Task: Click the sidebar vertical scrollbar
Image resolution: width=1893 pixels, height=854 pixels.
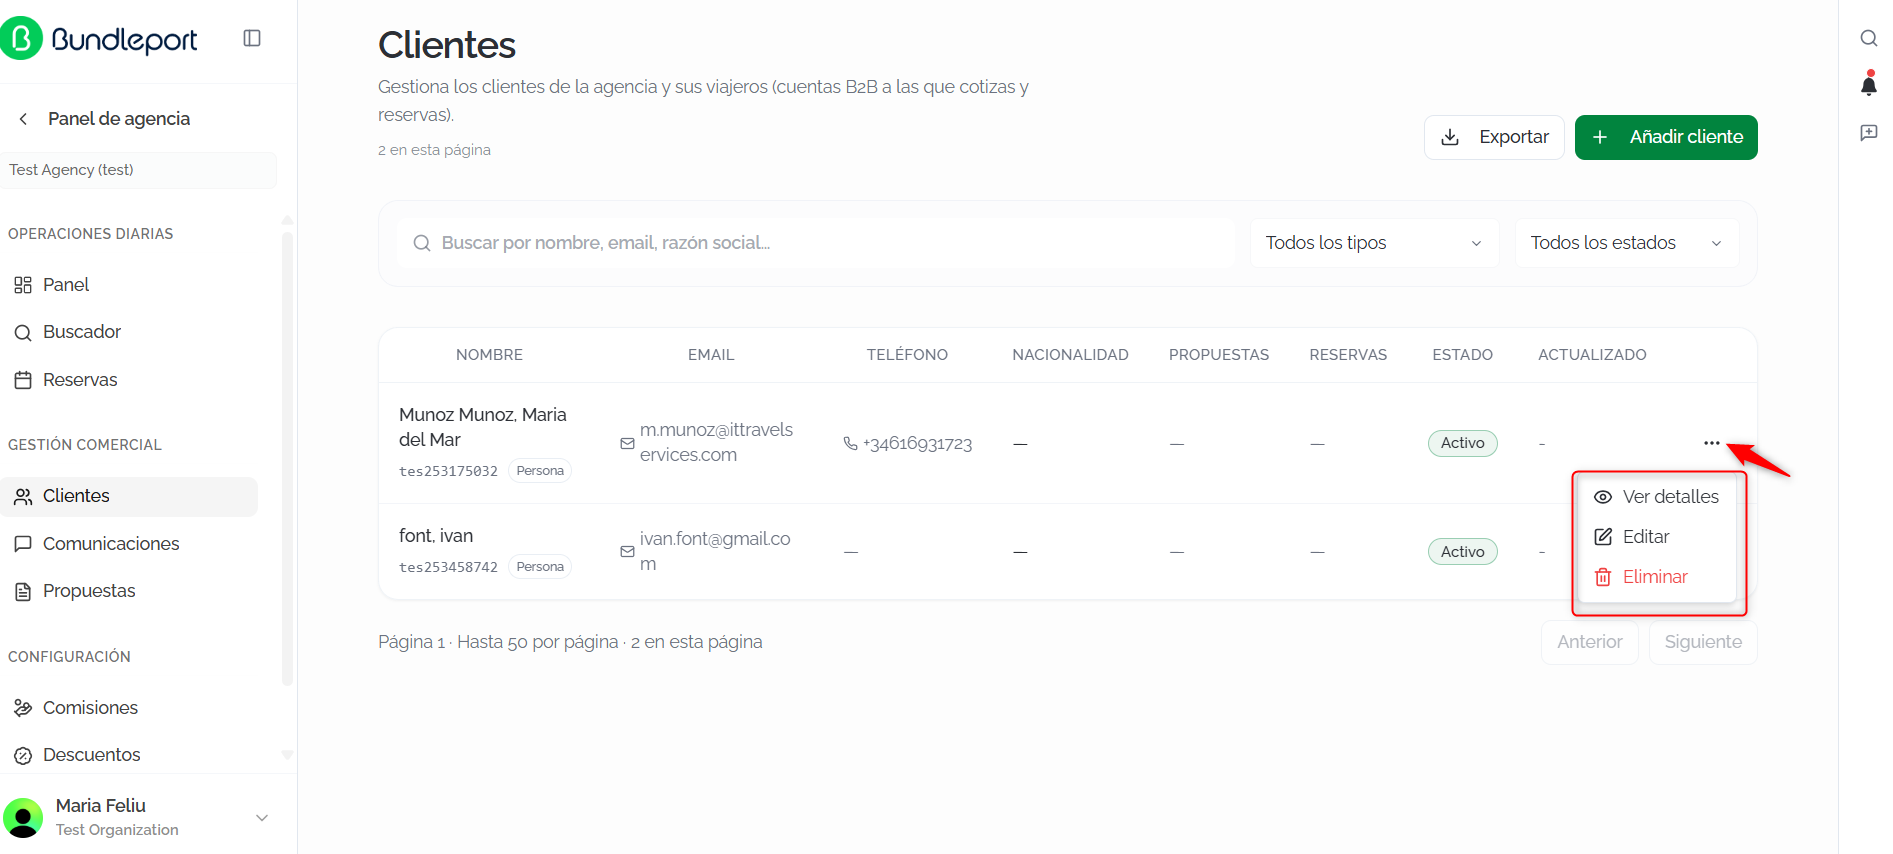Action: [x=287, y=458]
